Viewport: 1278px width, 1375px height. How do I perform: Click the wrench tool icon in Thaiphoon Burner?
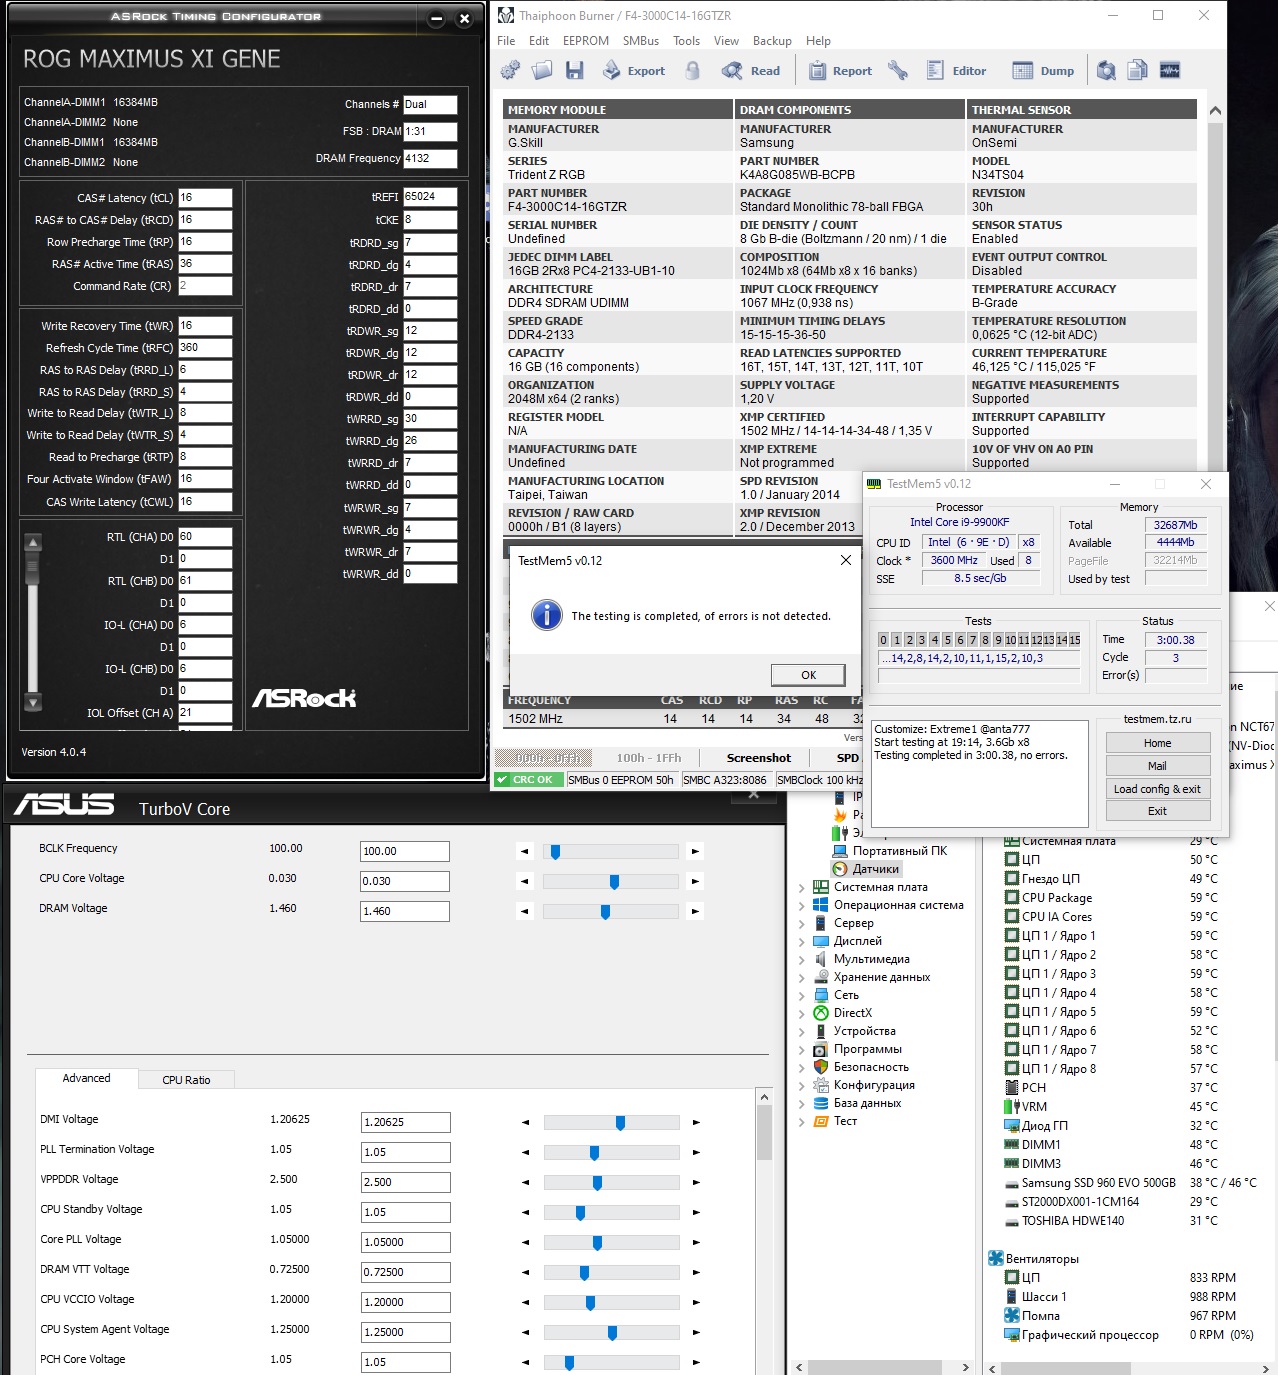(x=898, y=70)
